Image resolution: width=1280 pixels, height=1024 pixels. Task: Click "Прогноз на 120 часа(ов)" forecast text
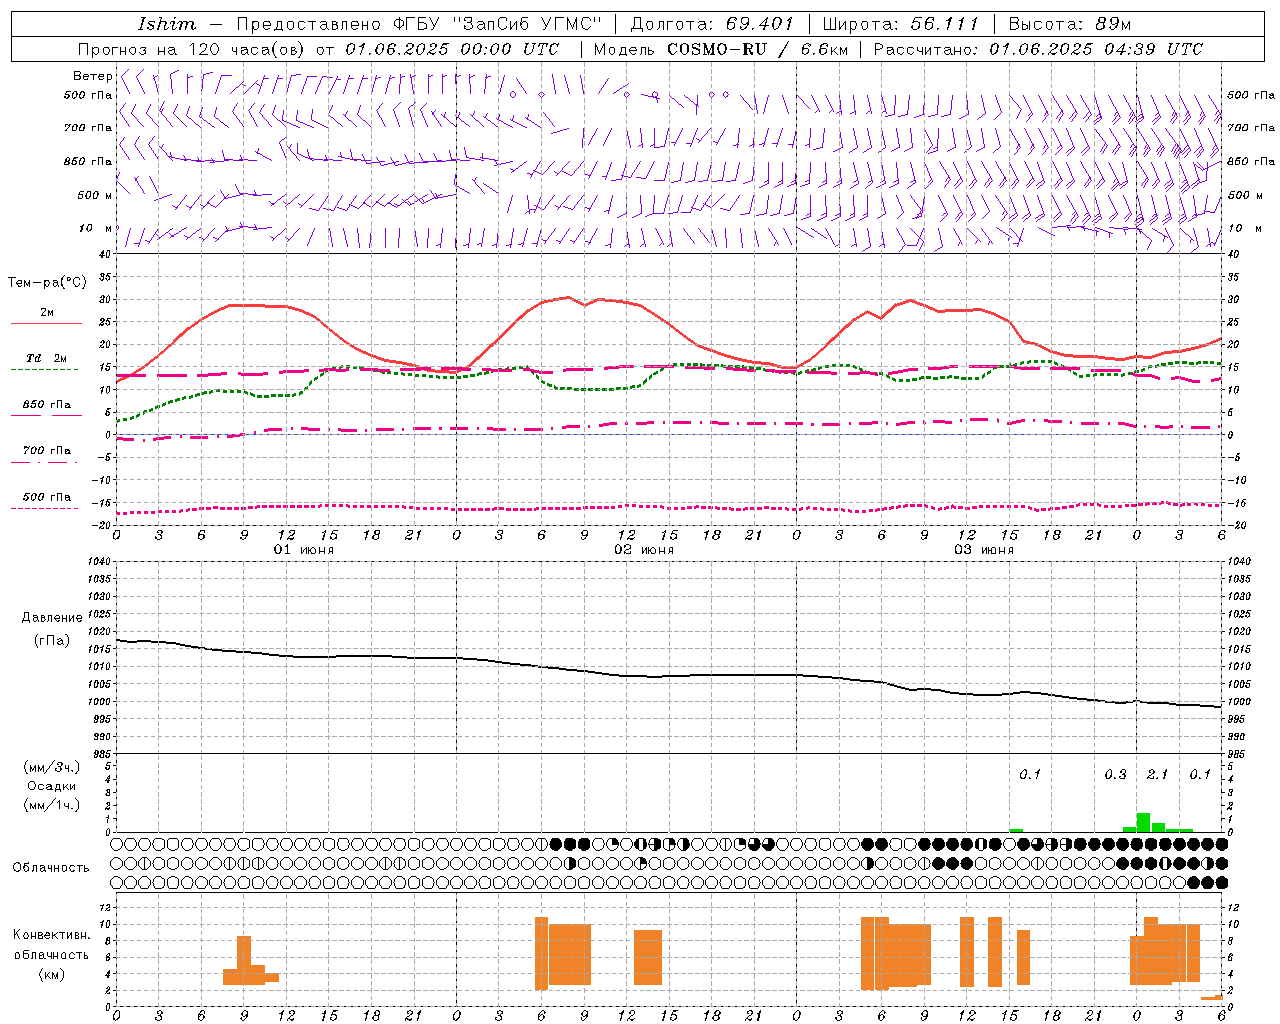[x=192, y=49]
